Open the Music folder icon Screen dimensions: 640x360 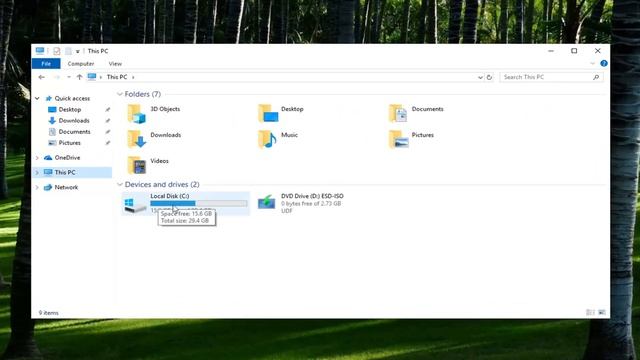tap(267, 139)
